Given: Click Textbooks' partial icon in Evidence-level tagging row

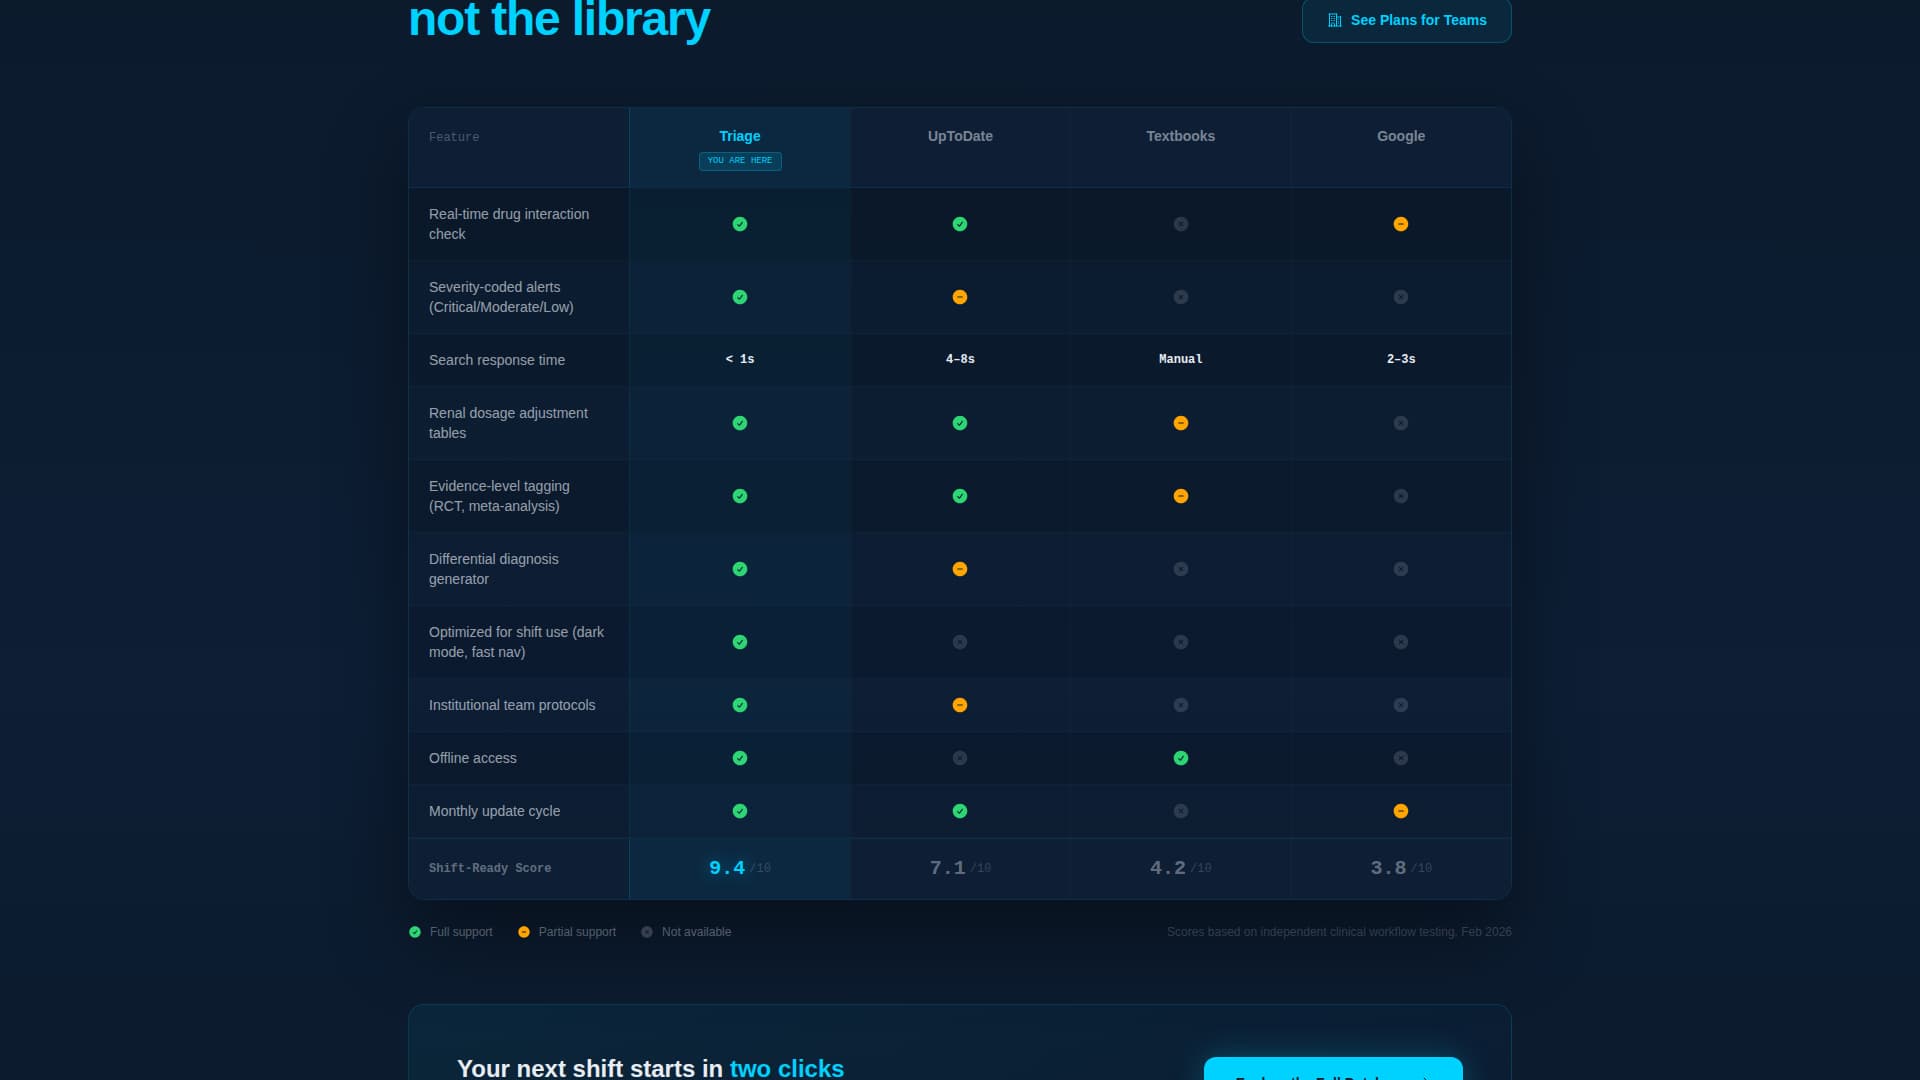Looking at the screenshot, I should pos(1181,496).
